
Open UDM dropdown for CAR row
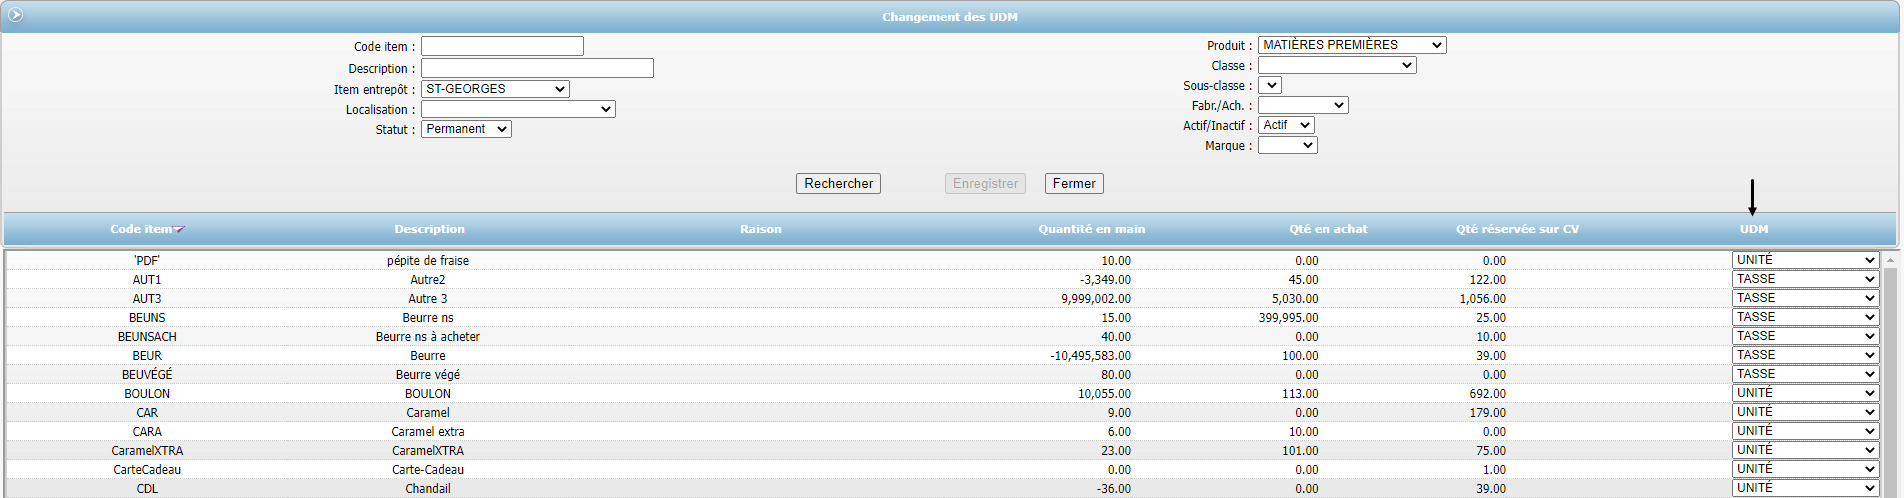(x=1805, y=412)
